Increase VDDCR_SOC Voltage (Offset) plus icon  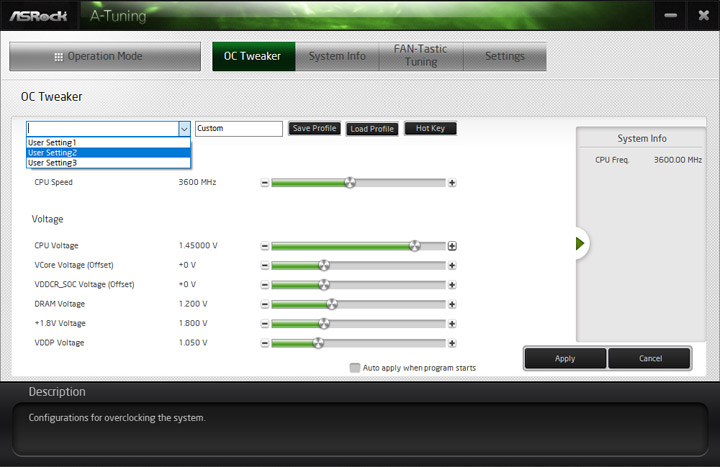coord(452,285)
